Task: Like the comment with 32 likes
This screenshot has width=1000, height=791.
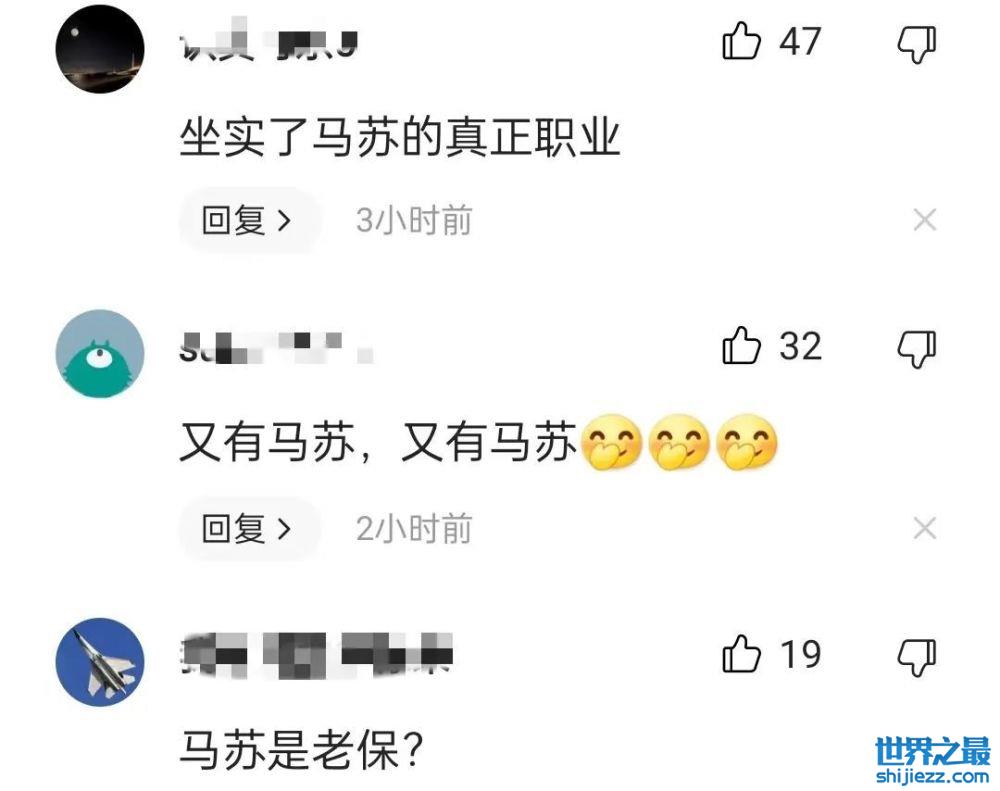Action: (742, 345)
